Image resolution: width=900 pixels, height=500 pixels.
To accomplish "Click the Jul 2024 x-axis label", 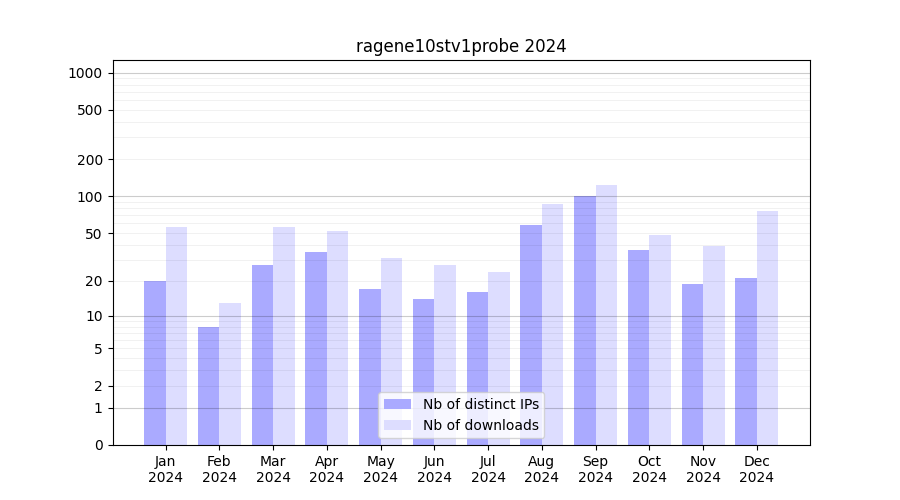I will (x=488, y=469).
